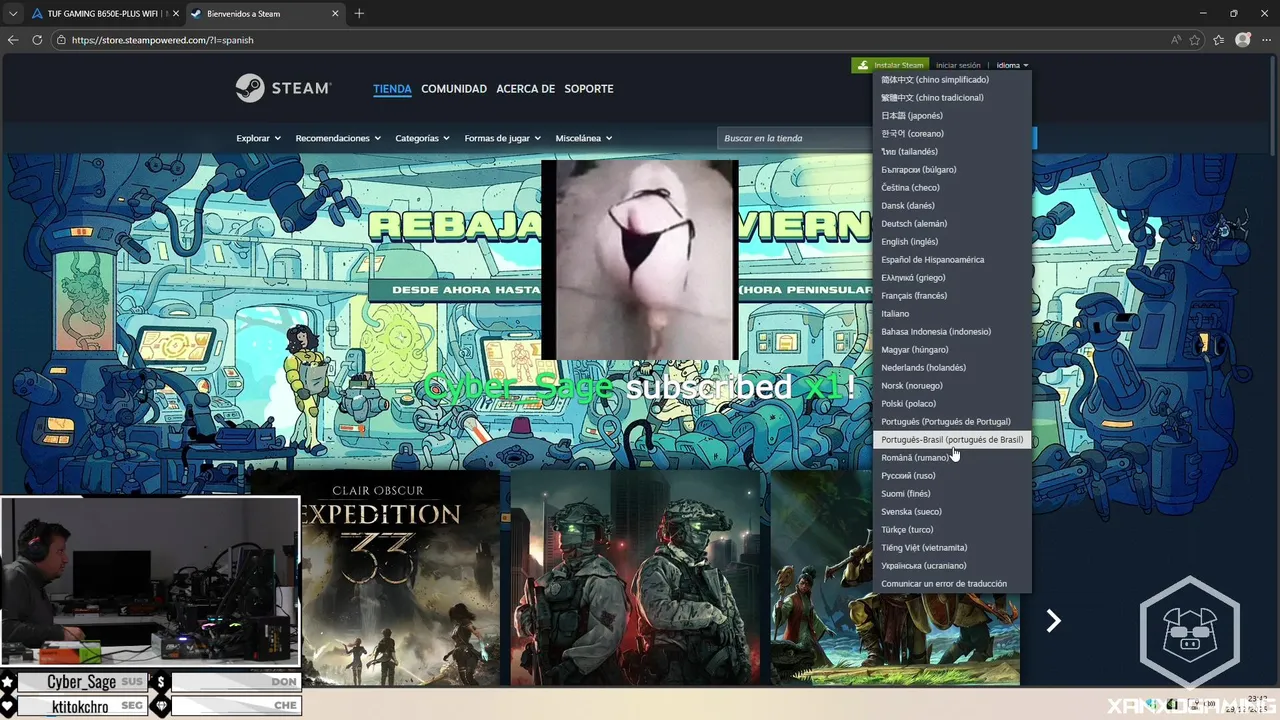This screenshot has width=1280, height=720.
Task: Select Svenska (sueco) language
Action: (x=951, y=512)
